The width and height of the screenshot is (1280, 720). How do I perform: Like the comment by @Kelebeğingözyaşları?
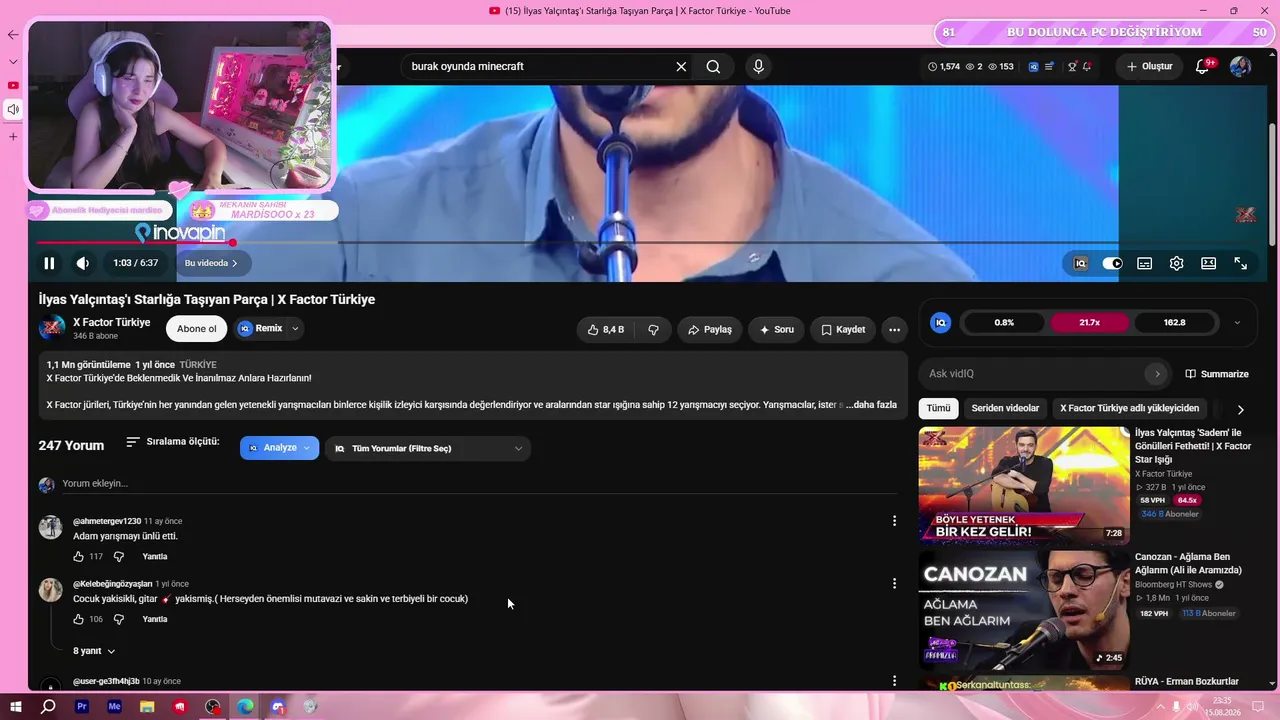[x=79, y=620]
